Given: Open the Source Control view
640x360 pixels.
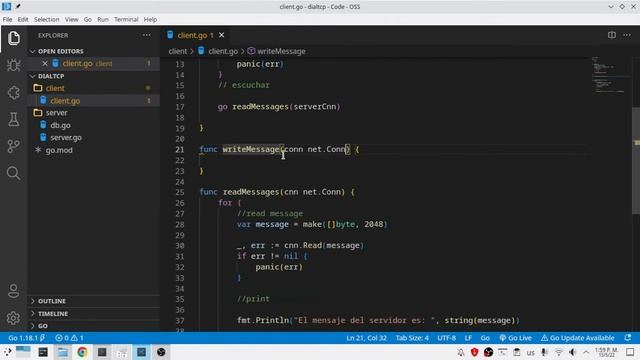Looking at the screenshot, I should click(x=13, y=146).
